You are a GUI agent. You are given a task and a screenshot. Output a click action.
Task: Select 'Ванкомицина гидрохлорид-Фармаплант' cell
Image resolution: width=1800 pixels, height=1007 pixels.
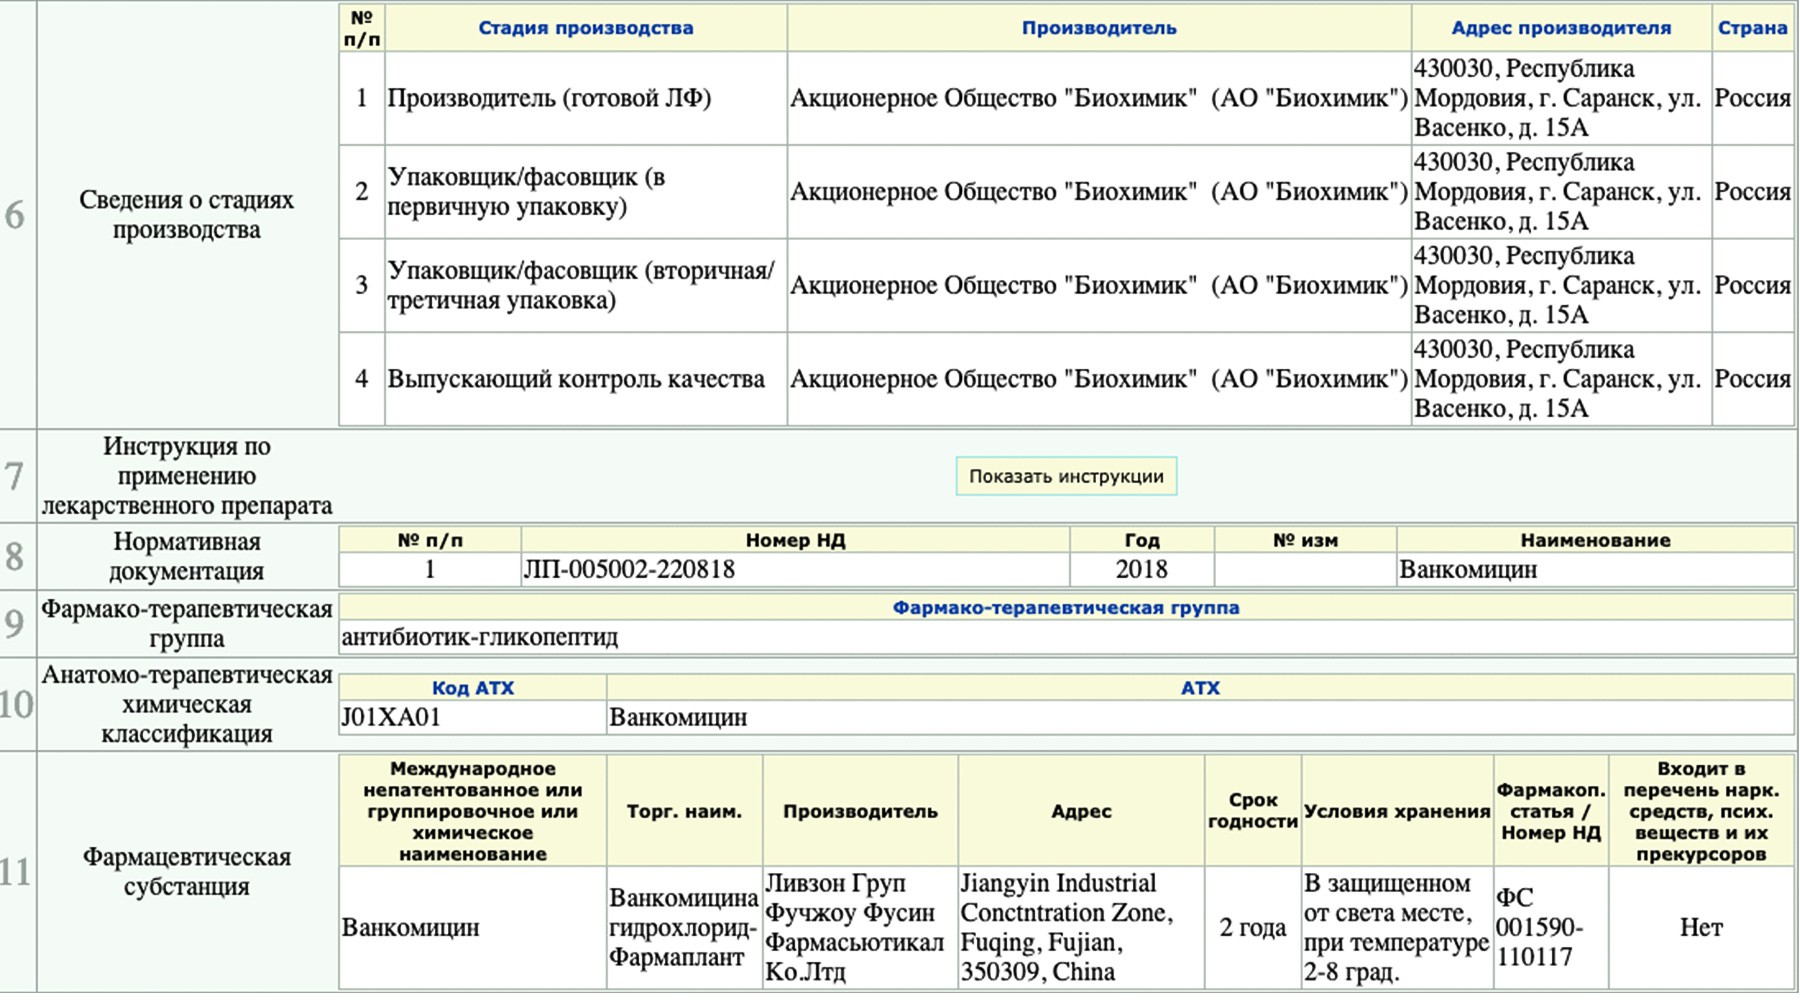(684, 928)
